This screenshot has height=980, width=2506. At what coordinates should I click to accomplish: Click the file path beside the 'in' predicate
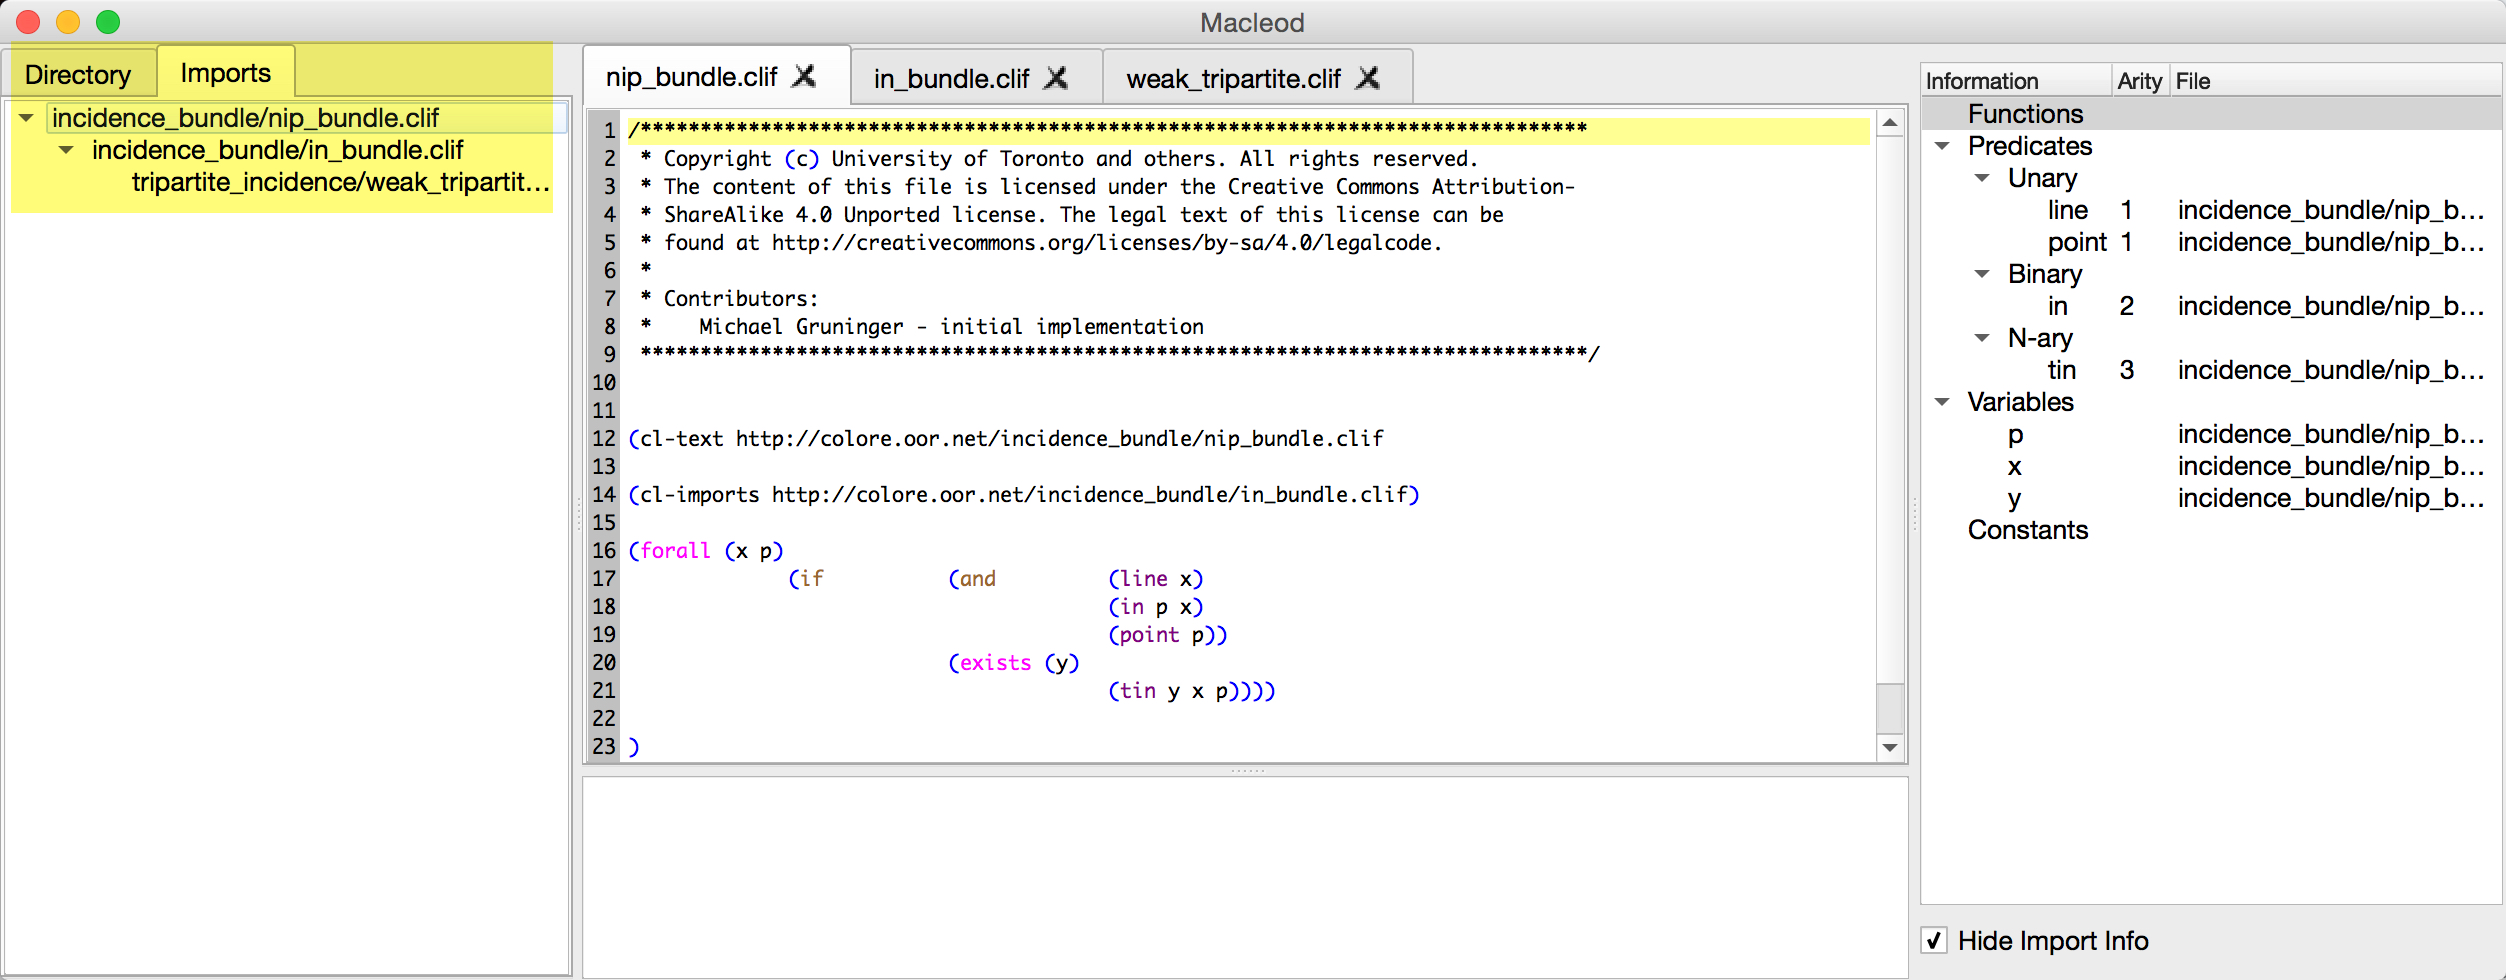(x=2331, y=306)
